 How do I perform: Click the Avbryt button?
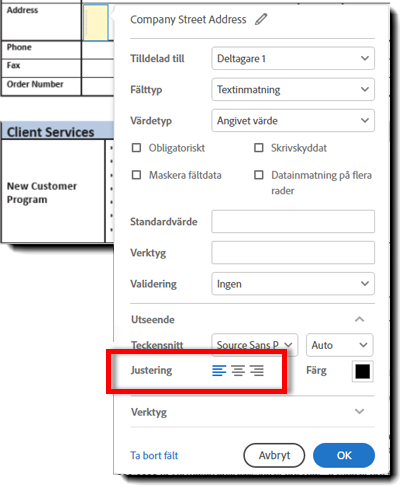click(274, 455)
